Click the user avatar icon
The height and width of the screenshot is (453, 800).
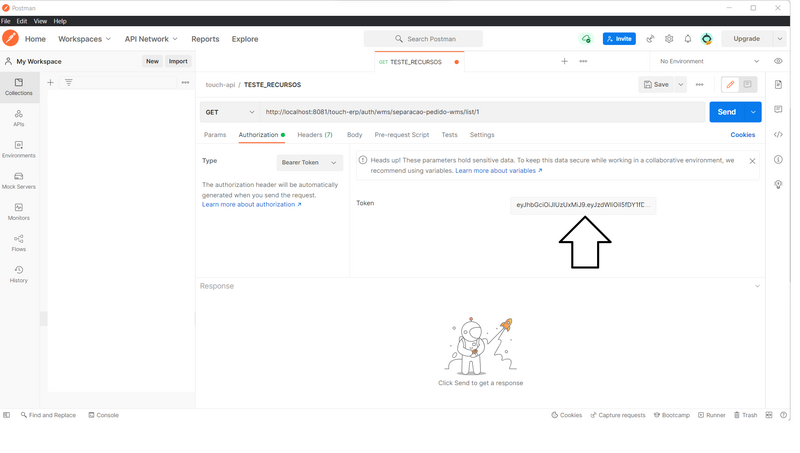(x=707, y=39)
